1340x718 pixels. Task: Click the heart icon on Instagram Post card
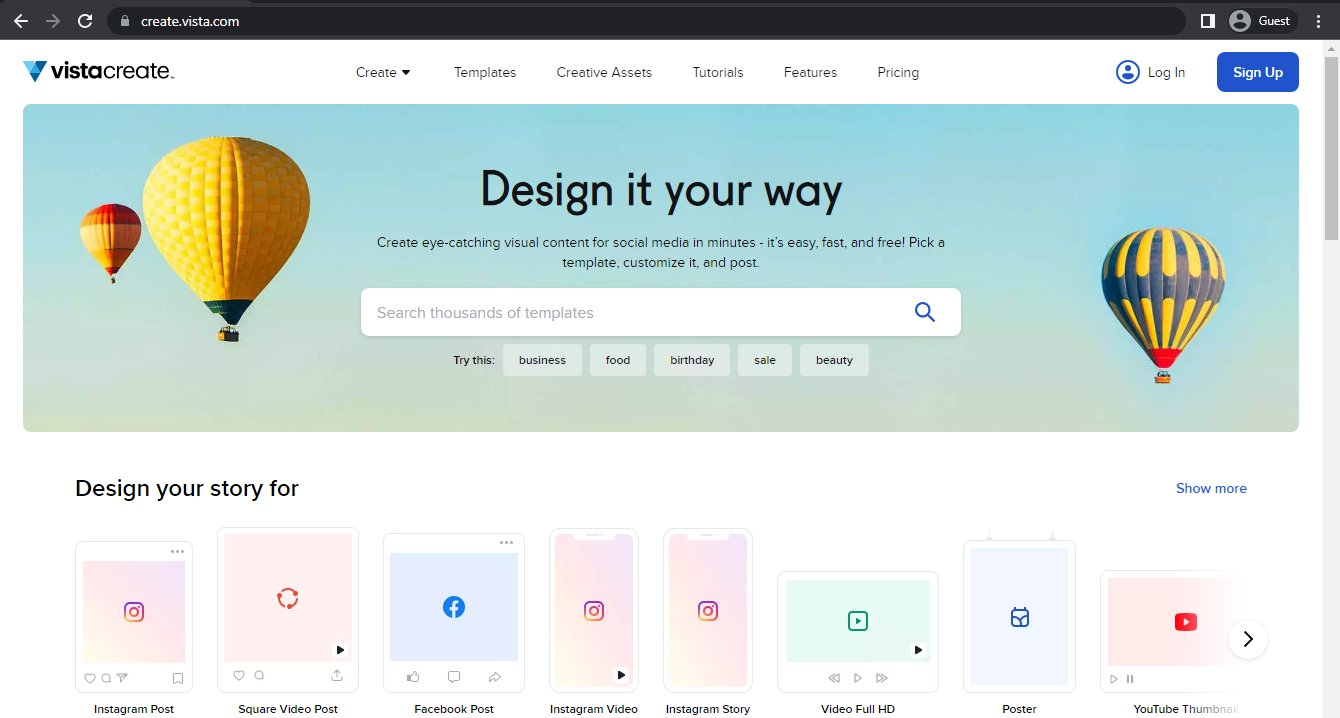tap(90, 678)
